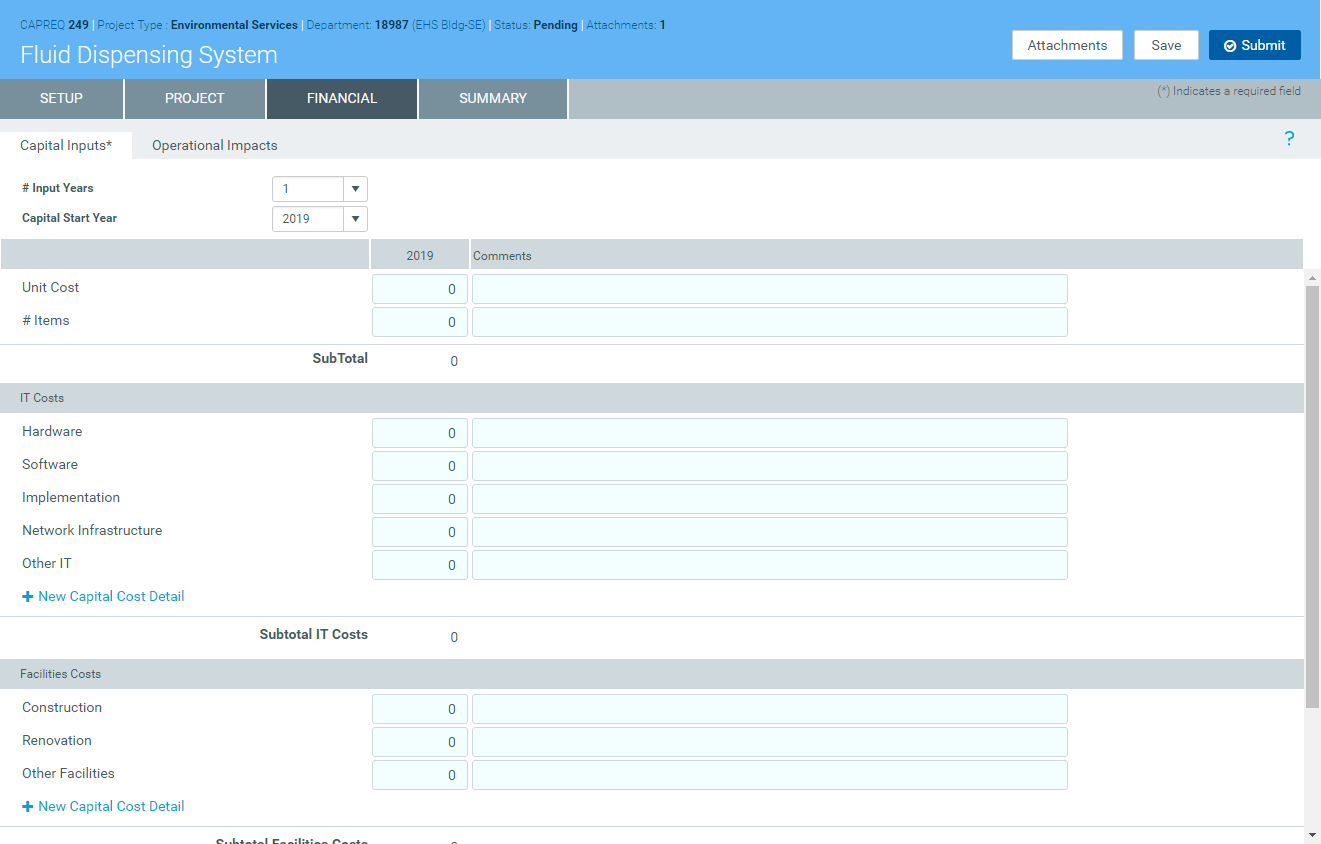Click the Network Infrastructure 2019 amount field

coord(419,532)
